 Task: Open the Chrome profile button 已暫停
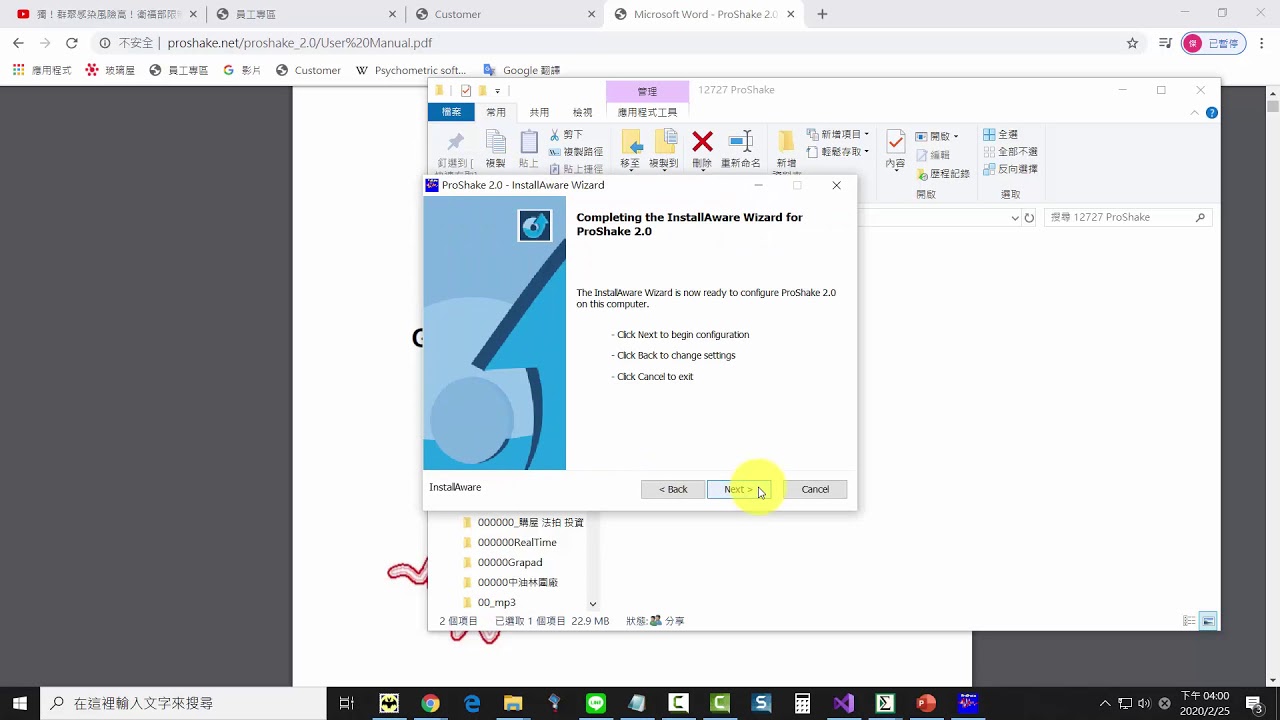point(1214,43)
